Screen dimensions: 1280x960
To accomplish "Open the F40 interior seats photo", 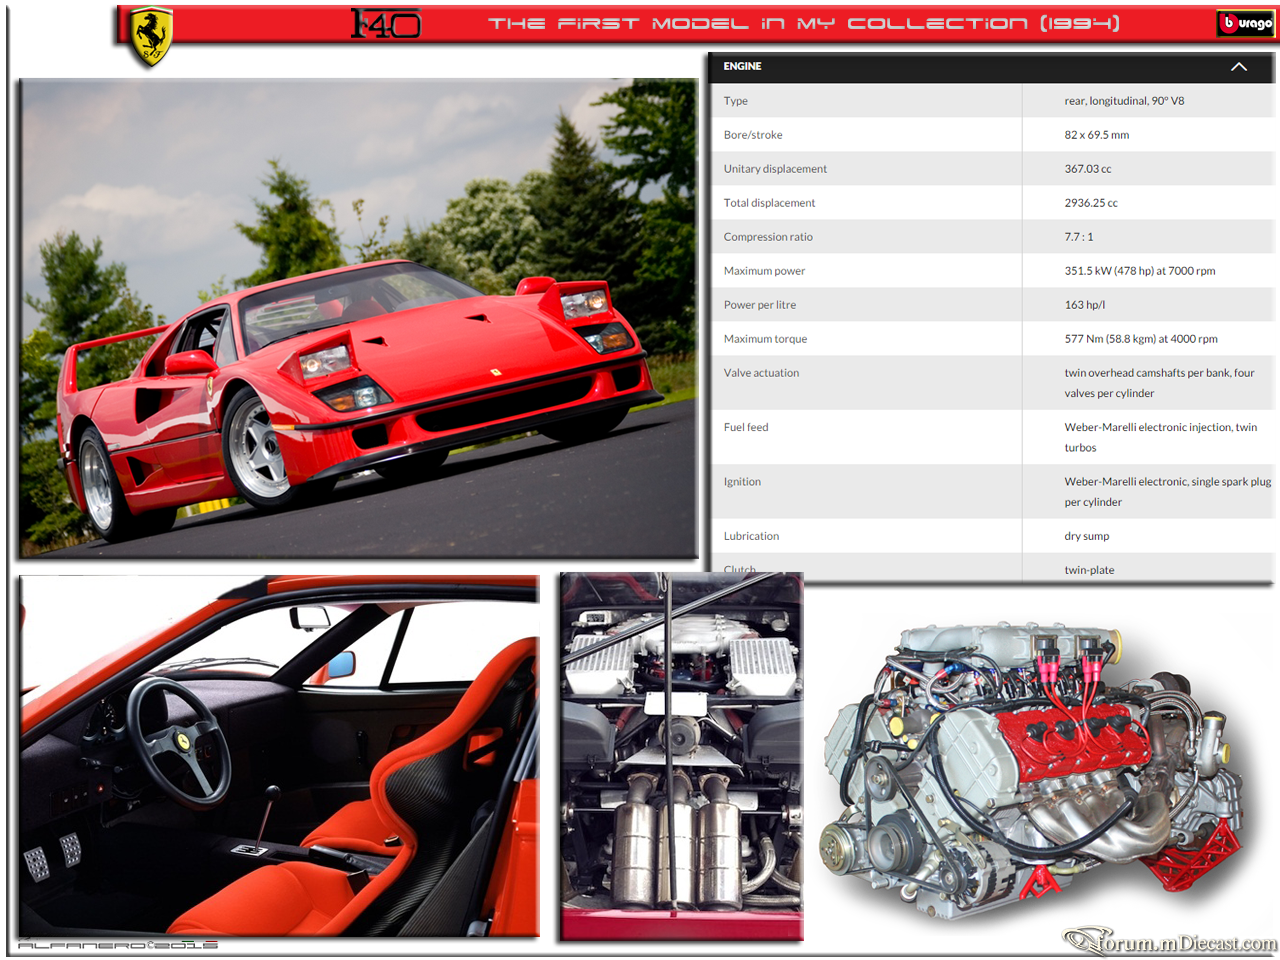I will click(x=279, y=756).
